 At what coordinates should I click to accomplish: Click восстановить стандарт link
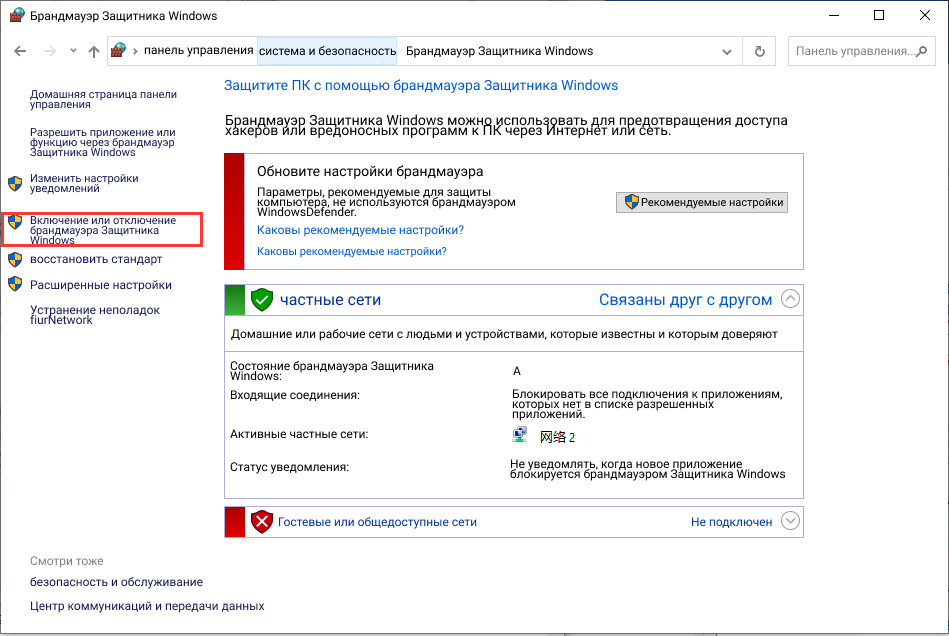[x=95, y=259]
